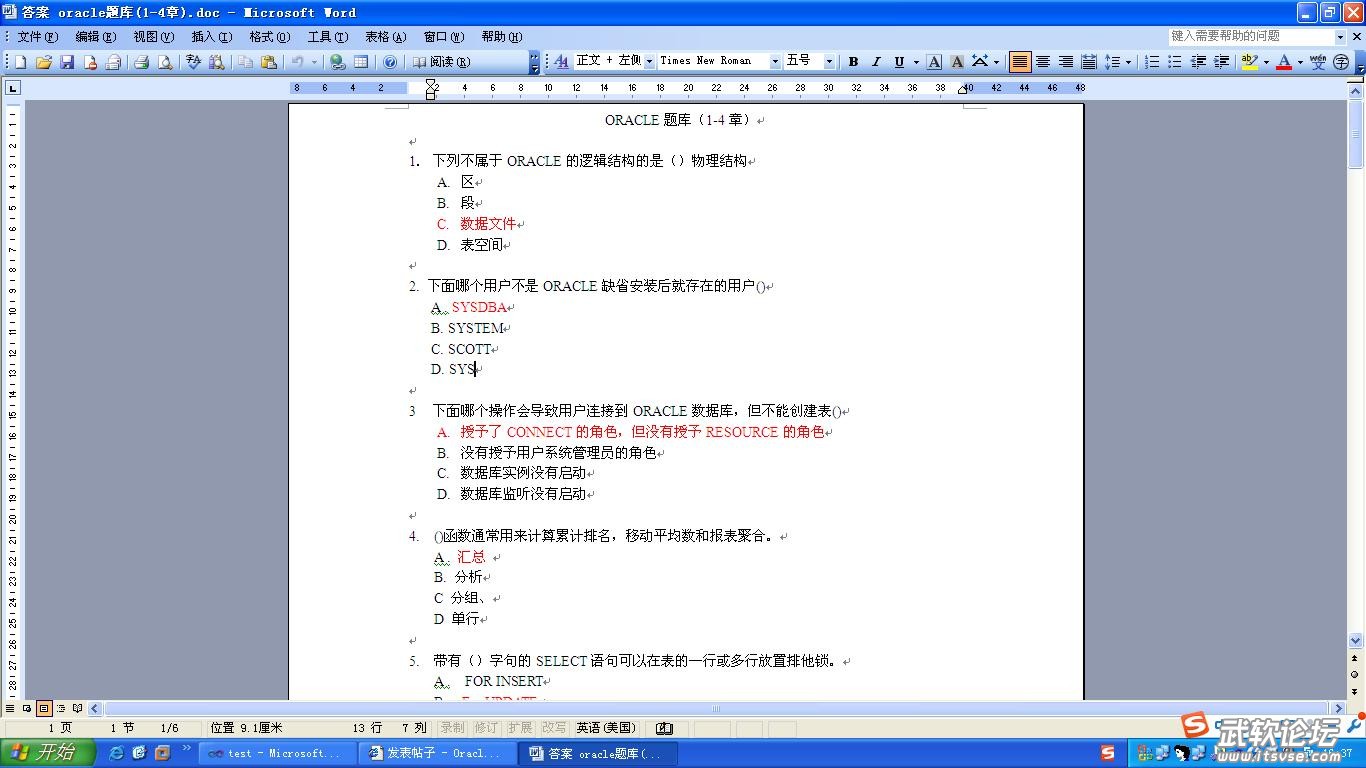
Task: Toggle bold formatting
Action: click(853, 61)
